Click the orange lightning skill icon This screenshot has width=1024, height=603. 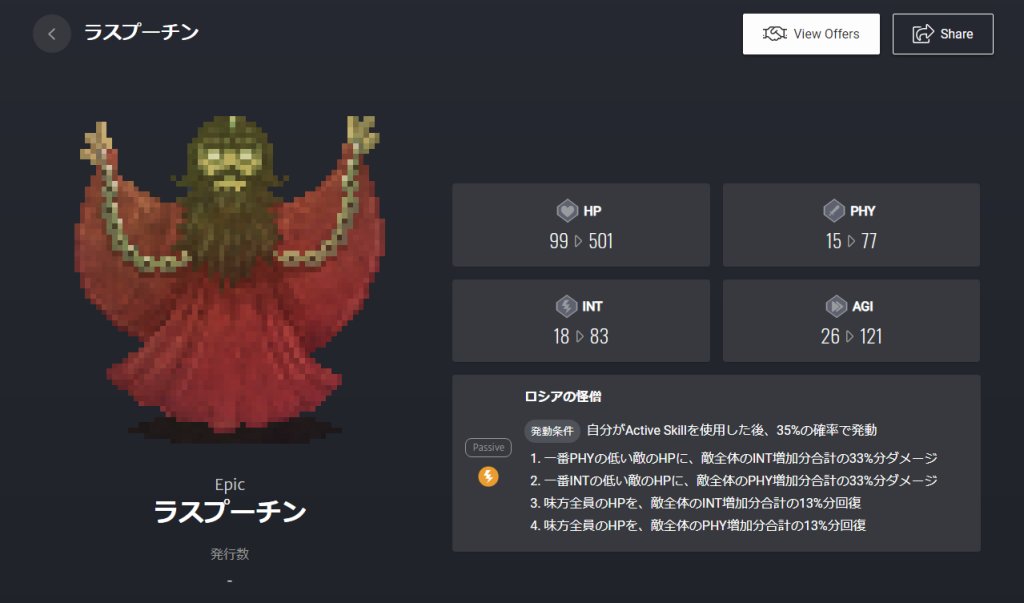tap(488, 476)
